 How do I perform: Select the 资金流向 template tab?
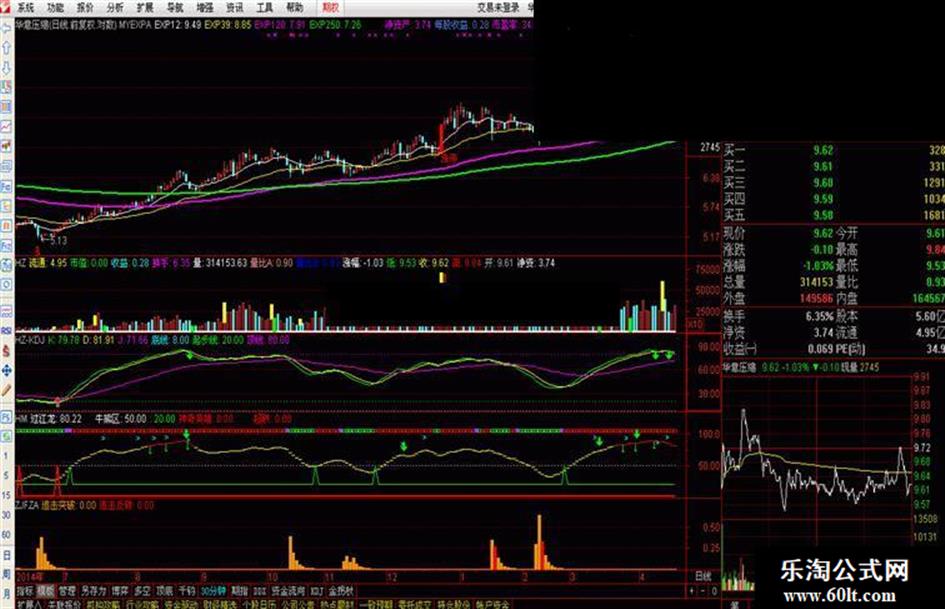(x=288, y=590)
